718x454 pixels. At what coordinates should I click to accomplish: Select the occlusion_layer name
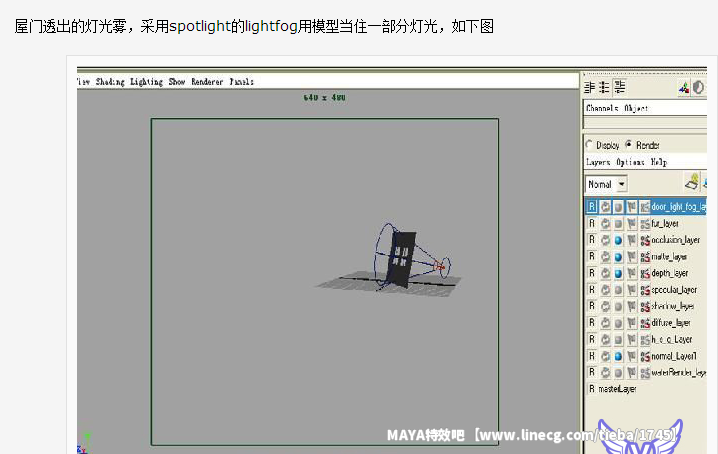675,240
